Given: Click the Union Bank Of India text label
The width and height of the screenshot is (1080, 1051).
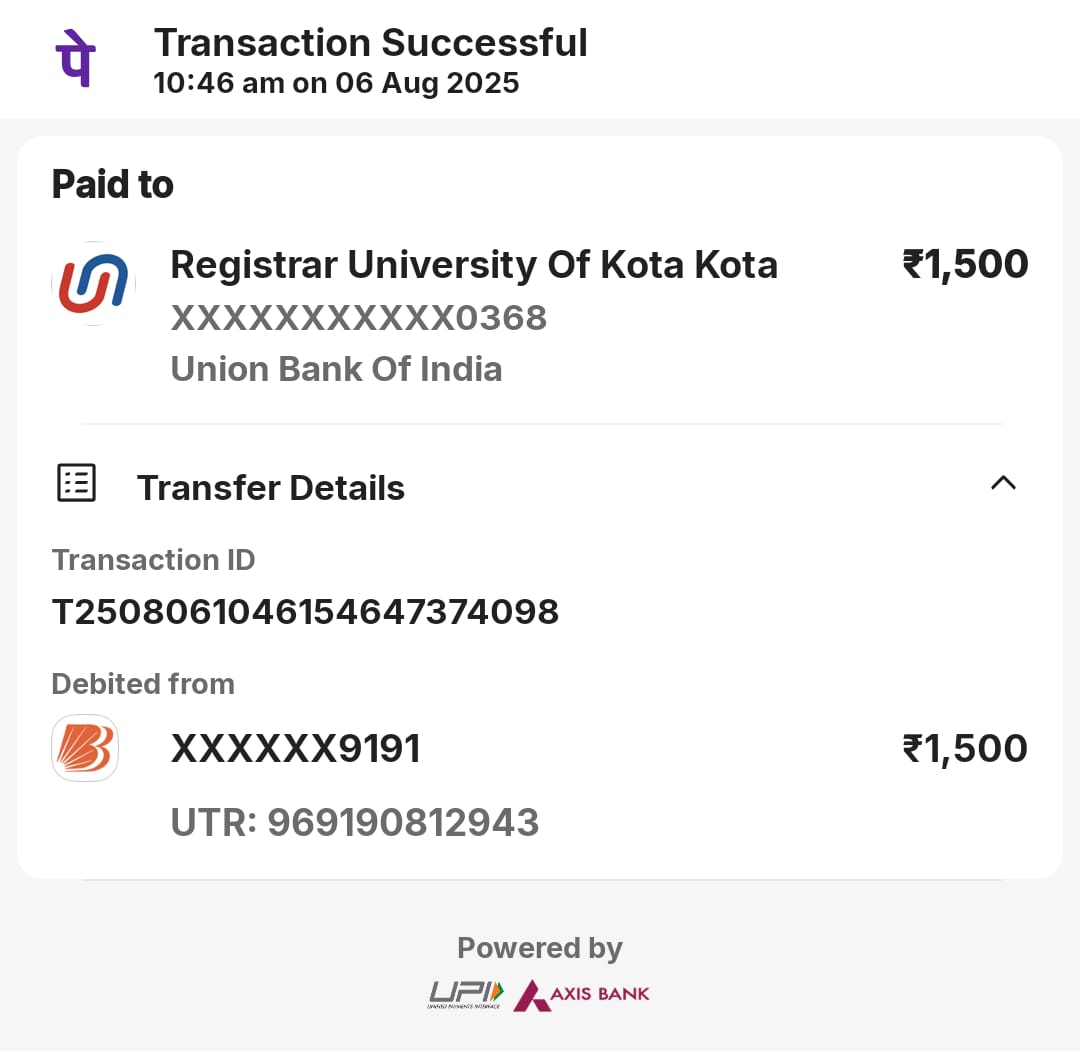Looking at the screenshot, I should click(x=336, y=369).
